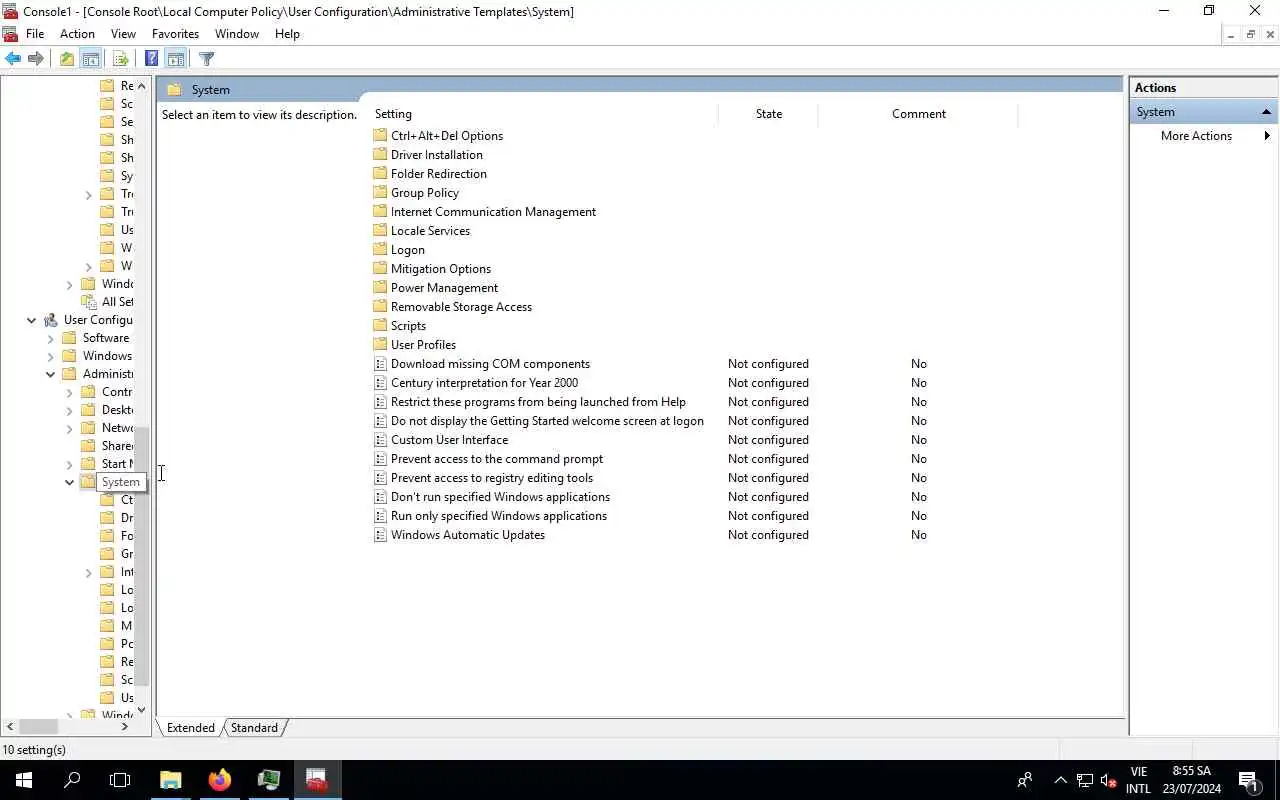The height and width of the screenshot is (800, 1280).
Task: Click the network tray icon
Action: pos(1085,781)
